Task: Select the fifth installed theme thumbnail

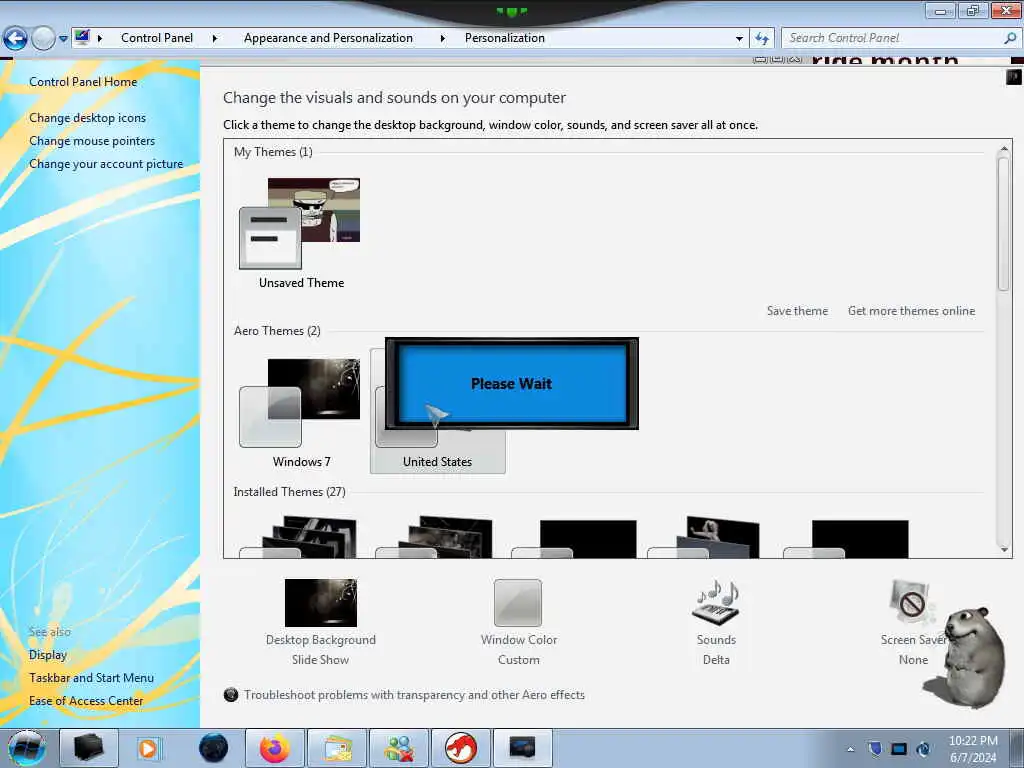Action: click(846, 539)
